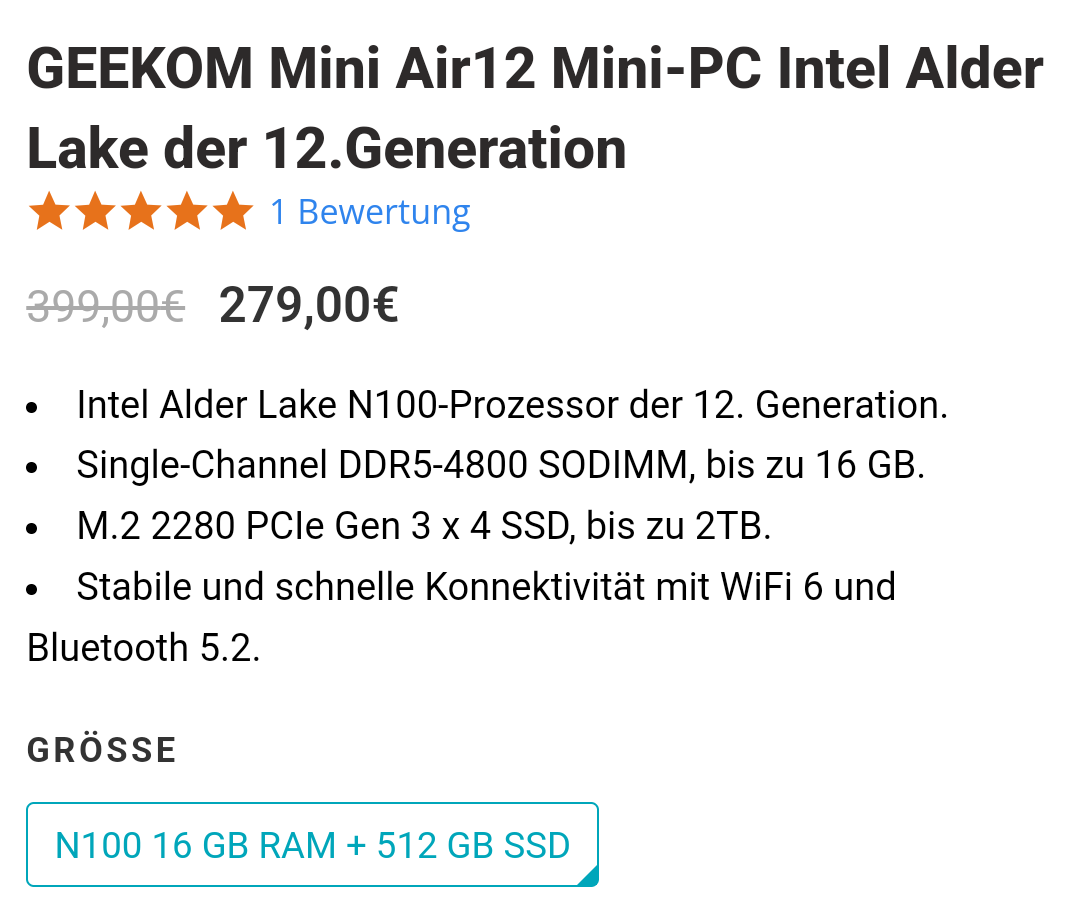
Task: Click the WiFi 6 bullet point text
Action: pos(486,586)
